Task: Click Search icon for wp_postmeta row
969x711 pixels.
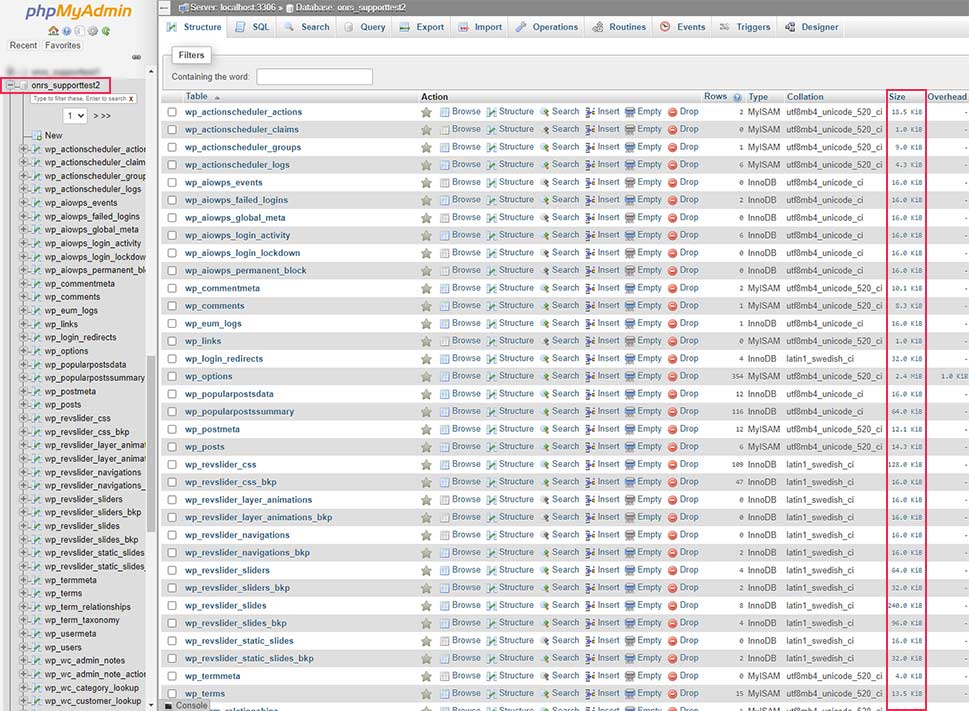Action: [544, 429]
